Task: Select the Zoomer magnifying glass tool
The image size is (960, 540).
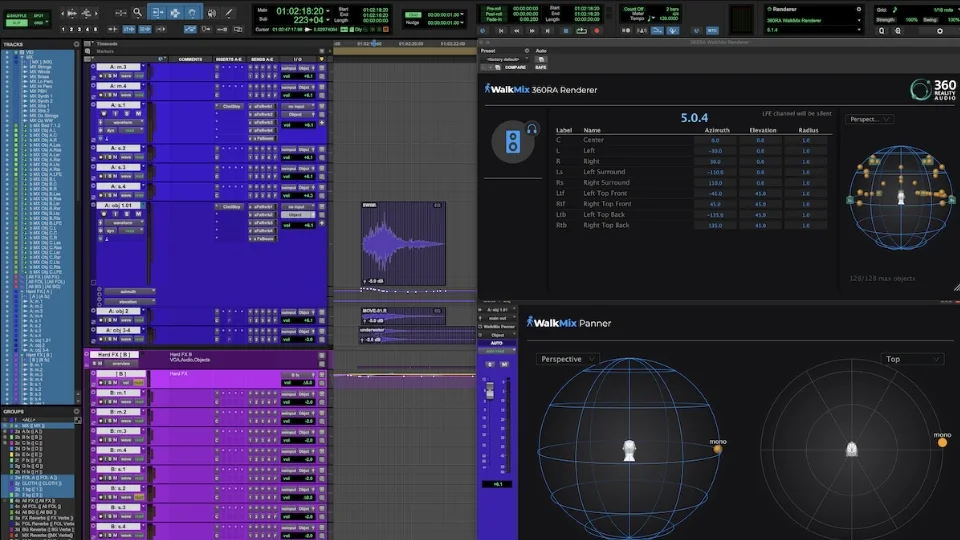Action: pyautogui.click(x=137, y=13)
